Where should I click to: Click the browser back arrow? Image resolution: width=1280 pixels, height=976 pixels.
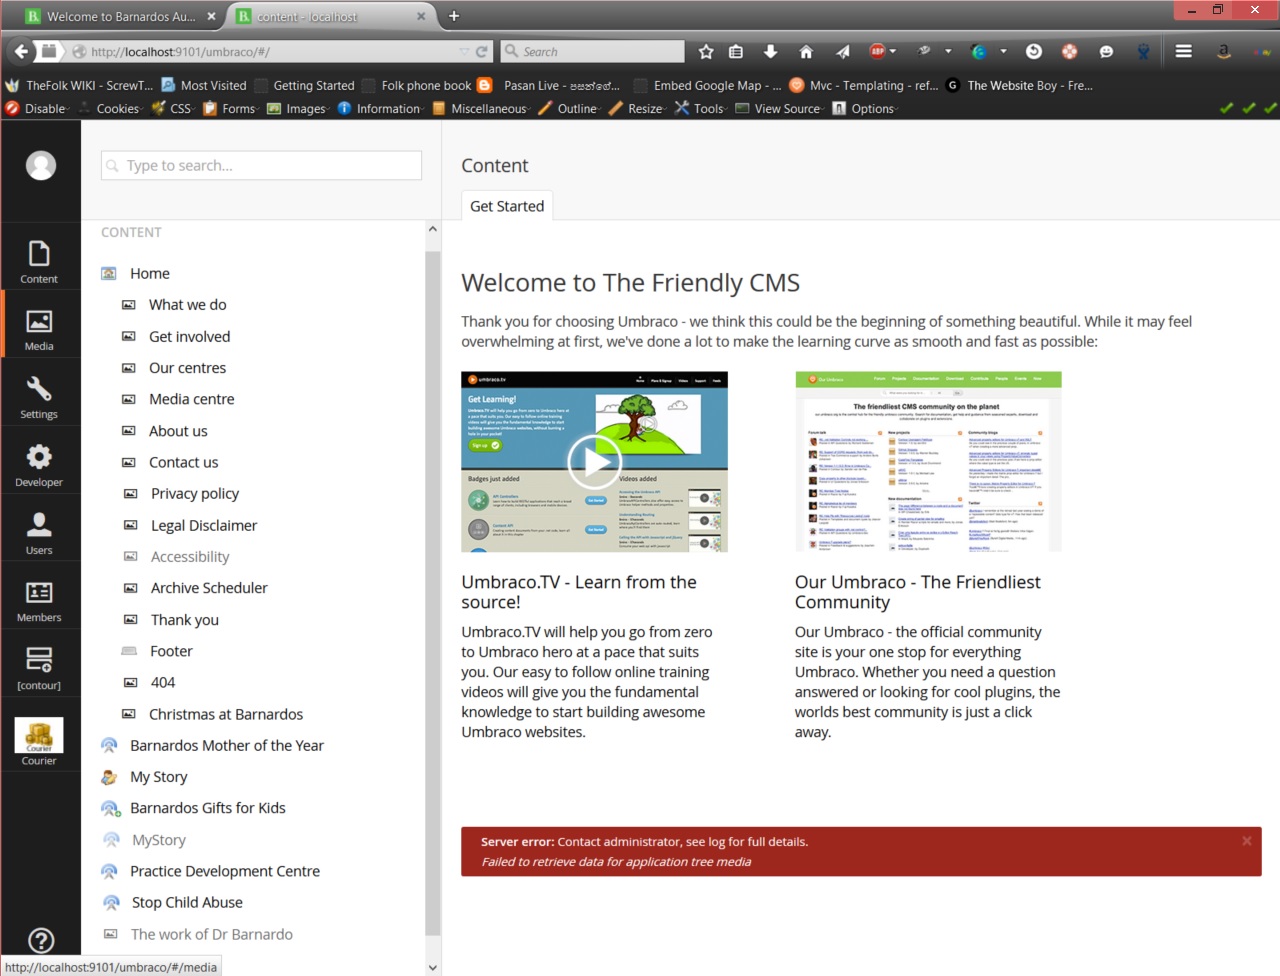[x=21, y=51]
